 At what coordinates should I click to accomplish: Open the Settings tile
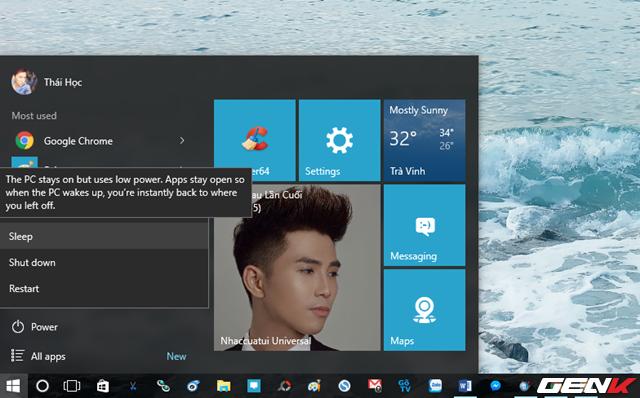340,140
